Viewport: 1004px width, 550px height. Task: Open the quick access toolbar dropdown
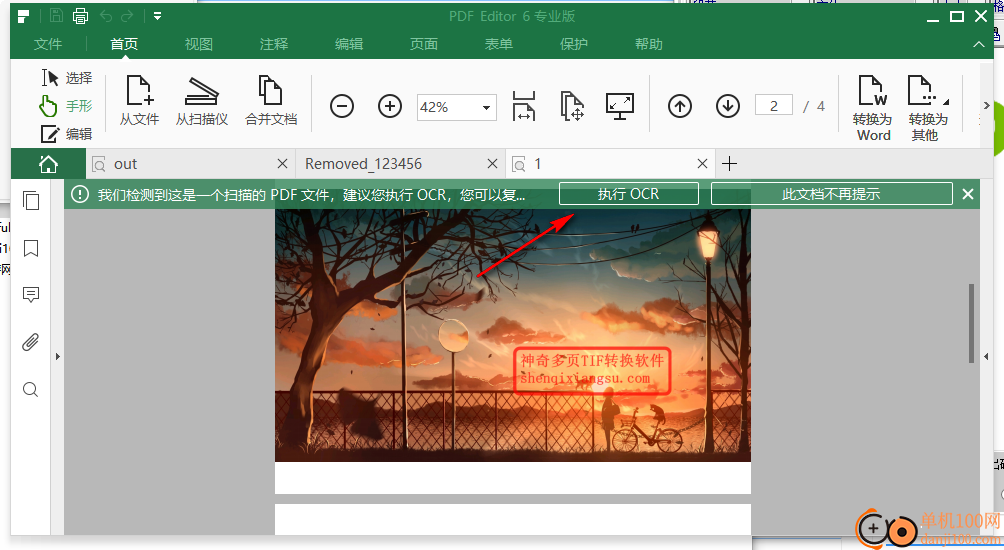(x=158, y=16)
